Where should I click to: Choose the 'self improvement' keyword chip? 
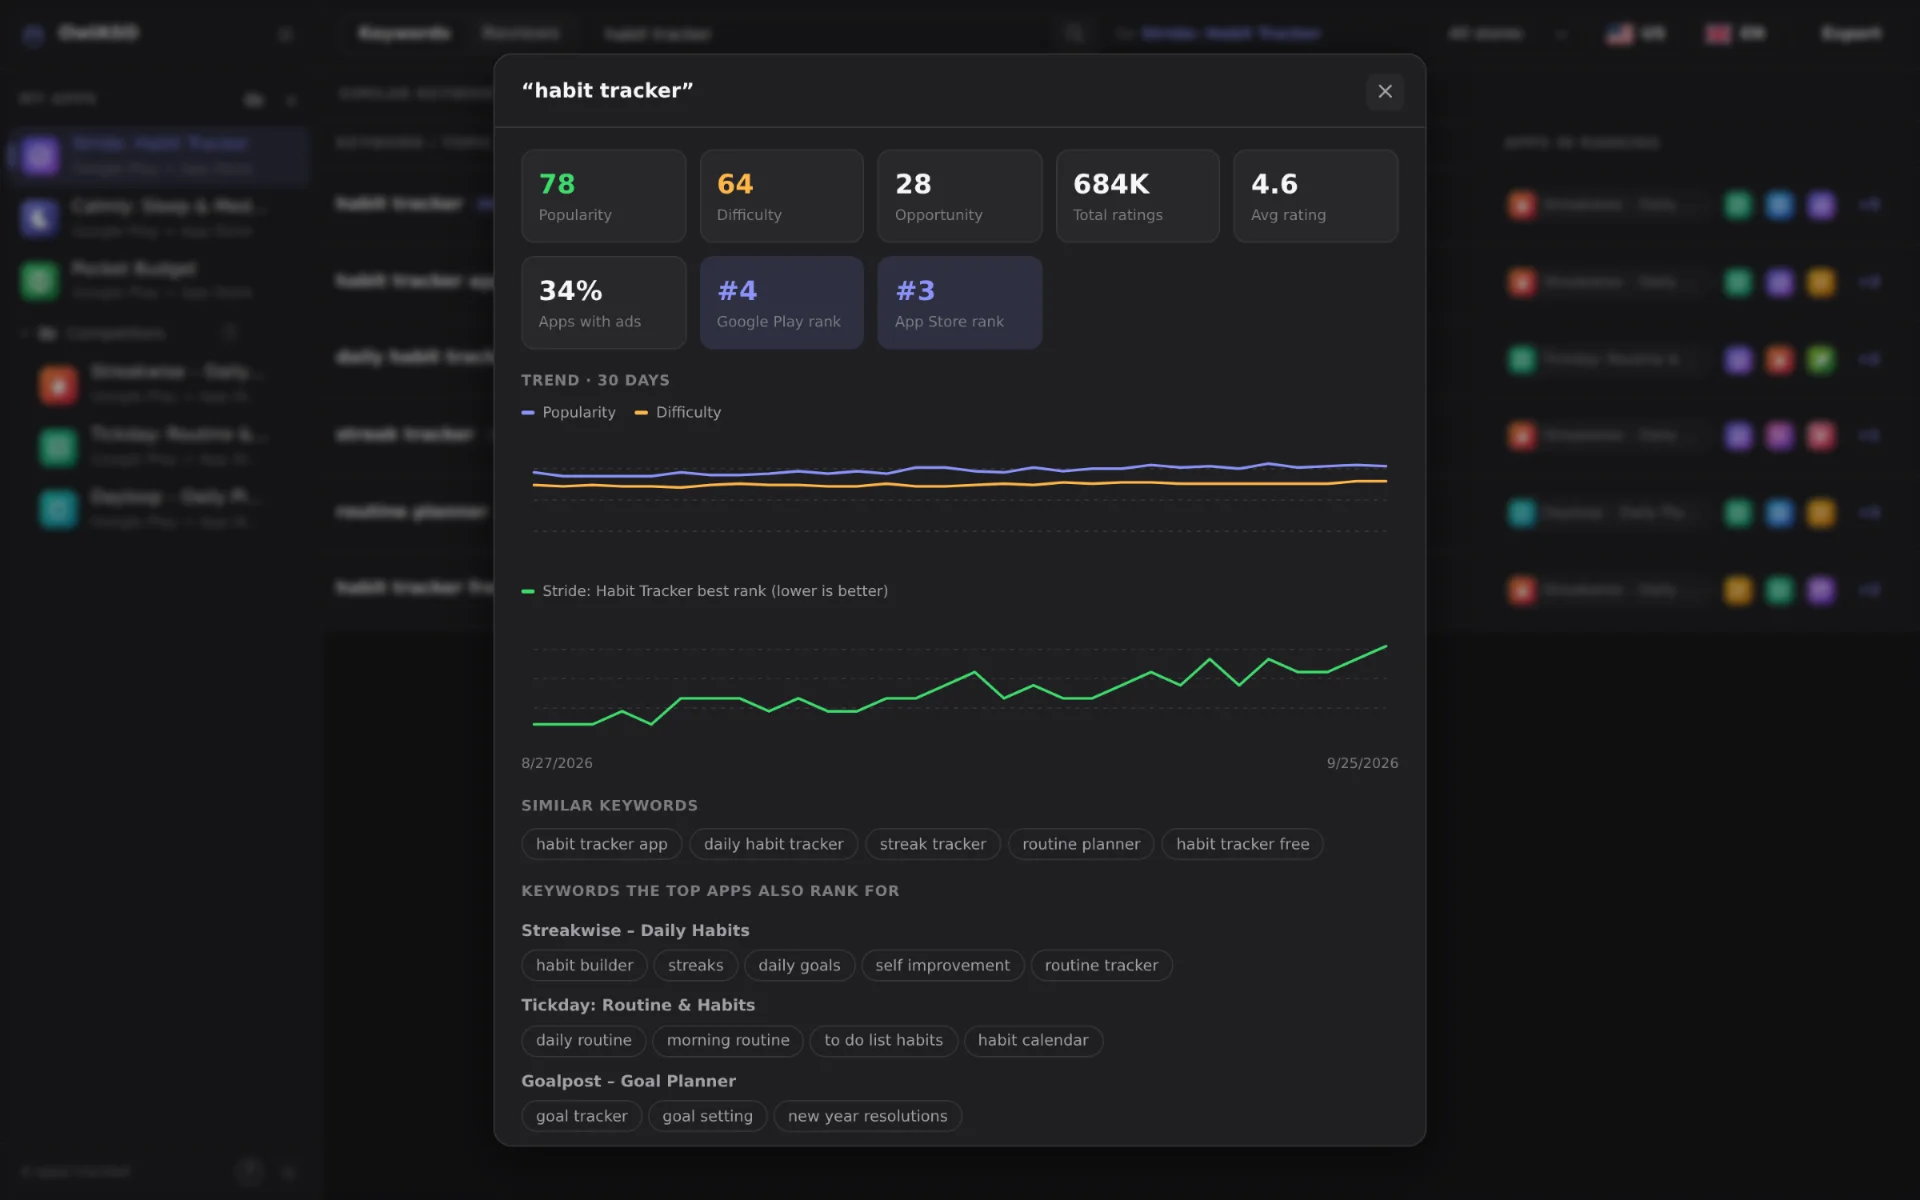942,965
